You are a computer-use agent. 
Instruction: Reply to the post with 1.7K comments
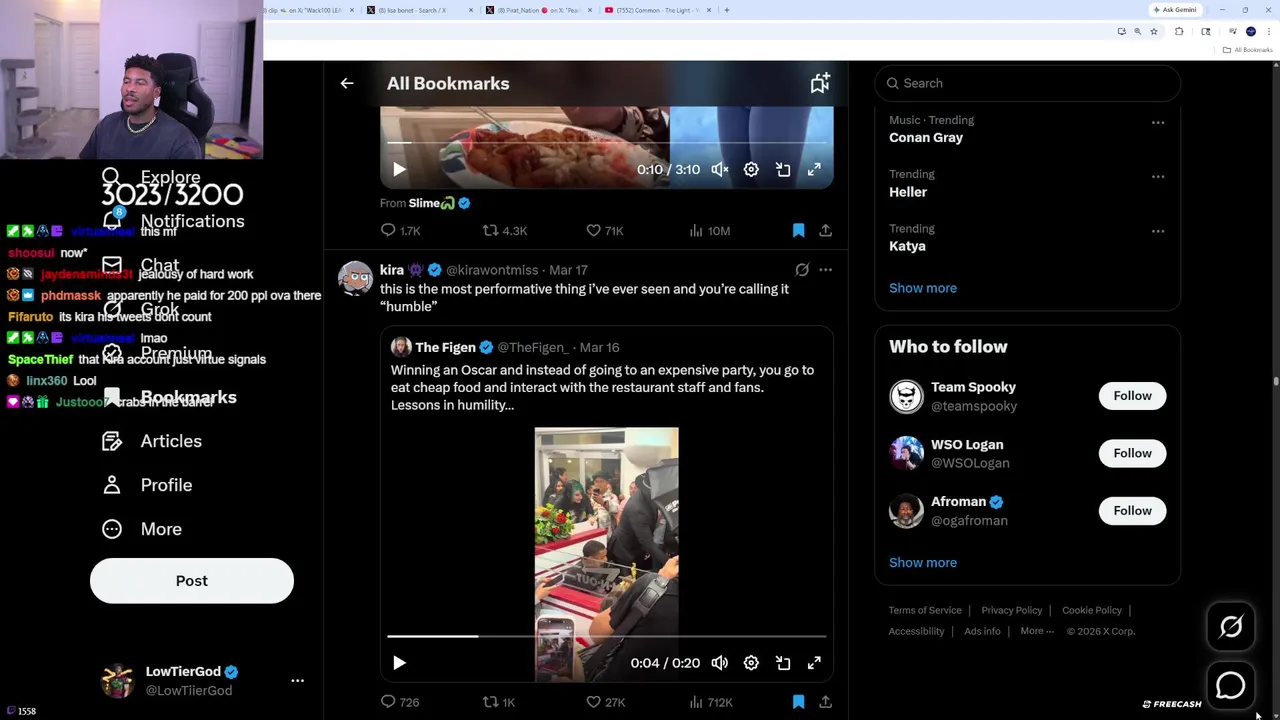(400, 231)
